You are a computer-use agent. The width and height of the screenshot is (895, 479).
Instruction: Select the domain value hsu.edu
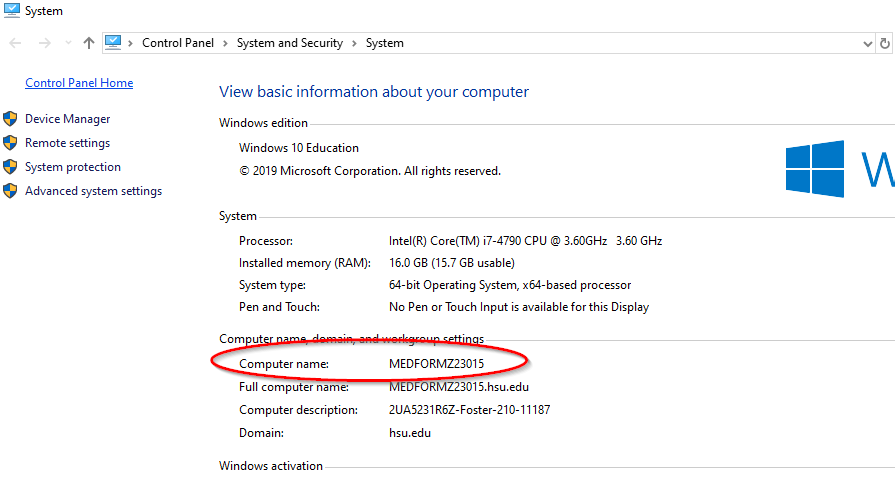click(410, 433)
